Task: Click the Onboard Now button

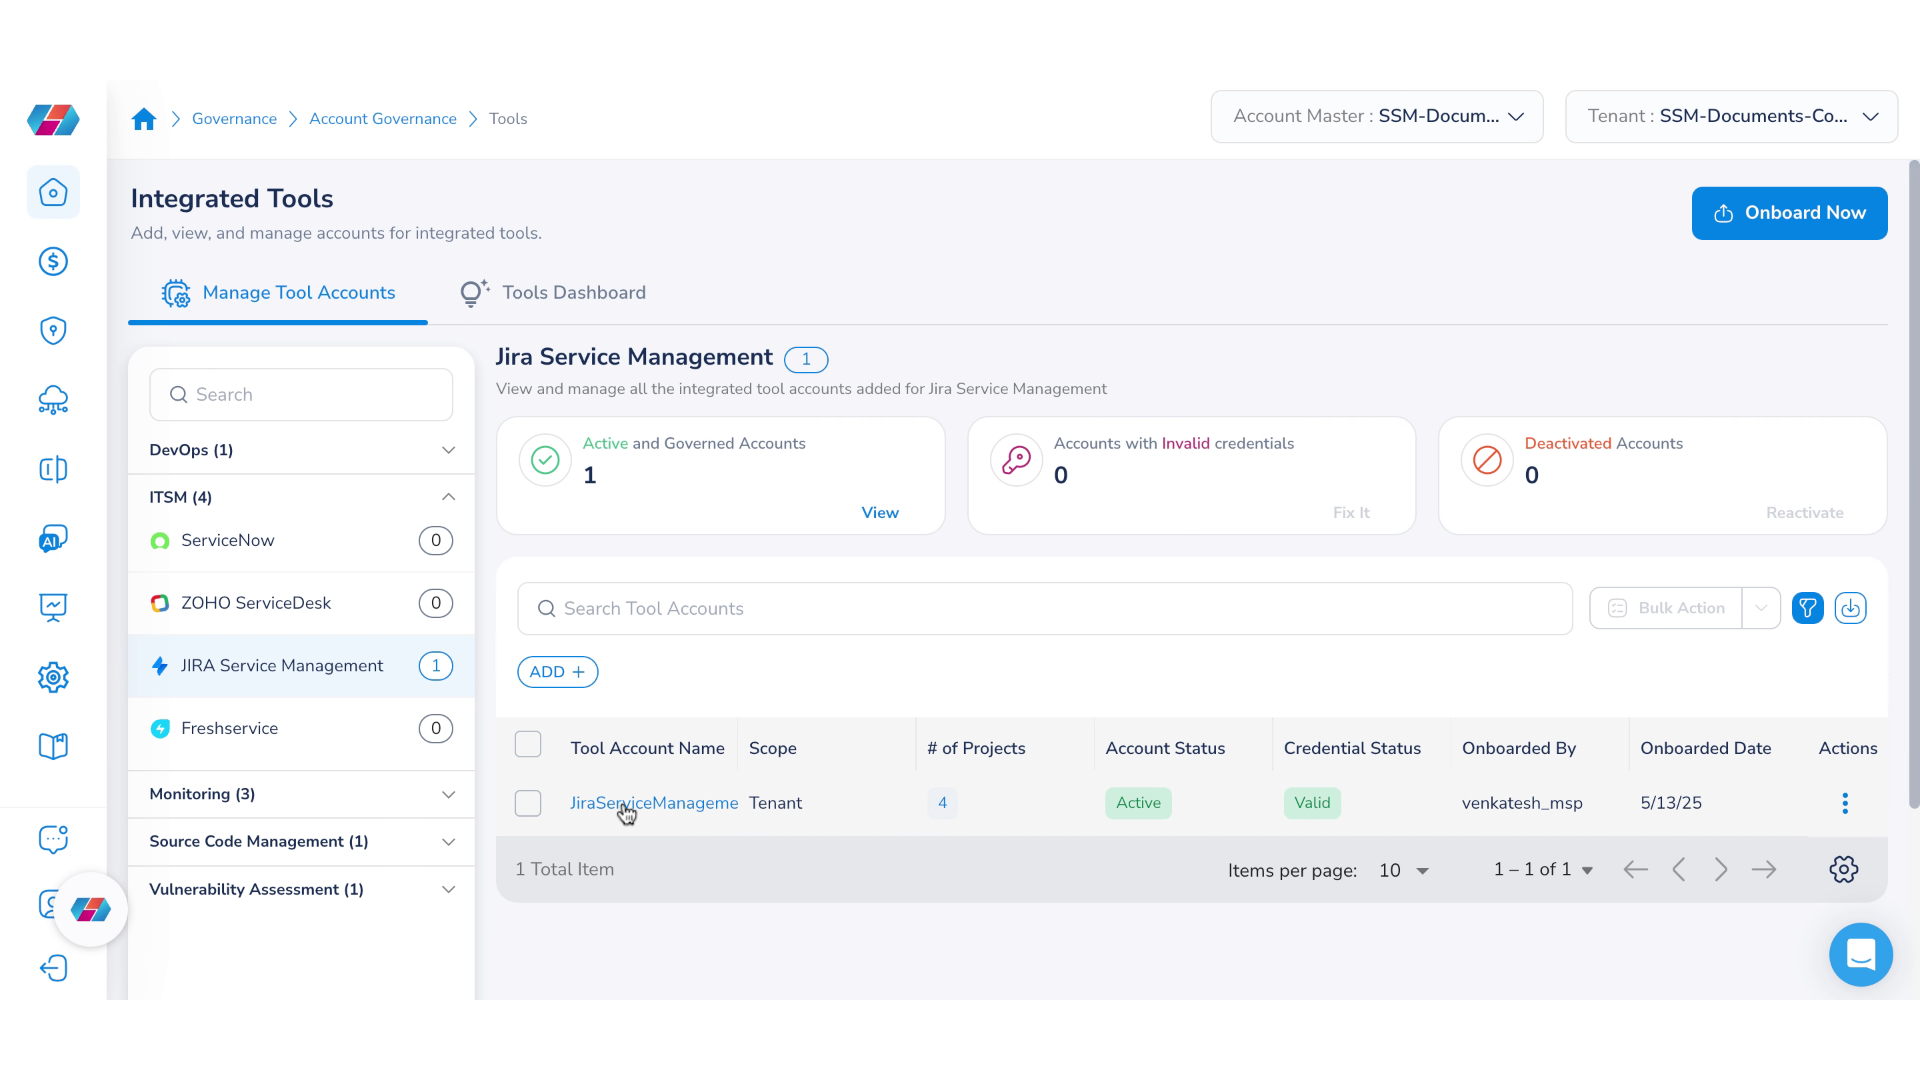Action: (1789, 213)
